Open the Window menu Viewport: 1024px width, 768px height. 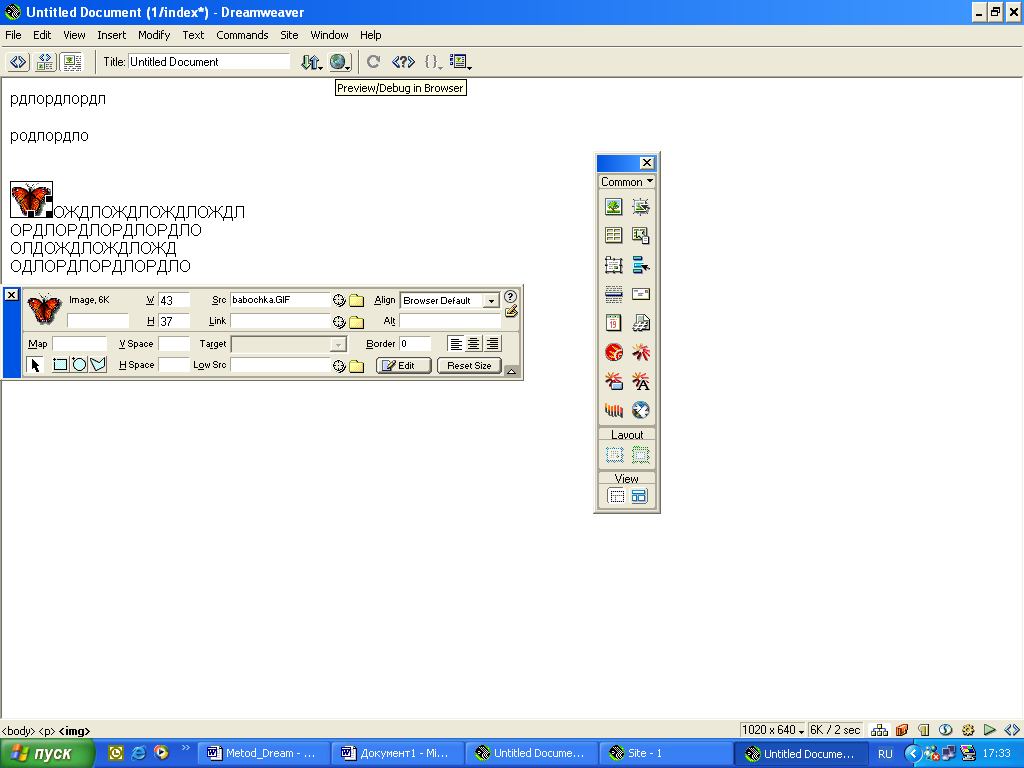pos(329,35)
